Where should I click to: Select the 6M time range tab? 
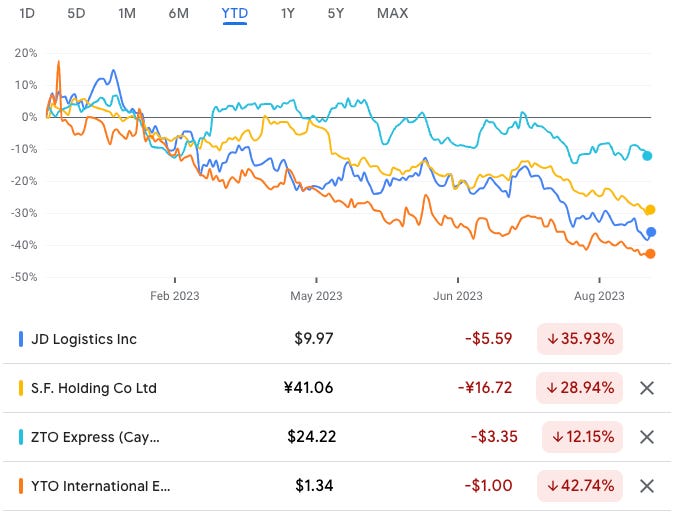coord(179,13)
